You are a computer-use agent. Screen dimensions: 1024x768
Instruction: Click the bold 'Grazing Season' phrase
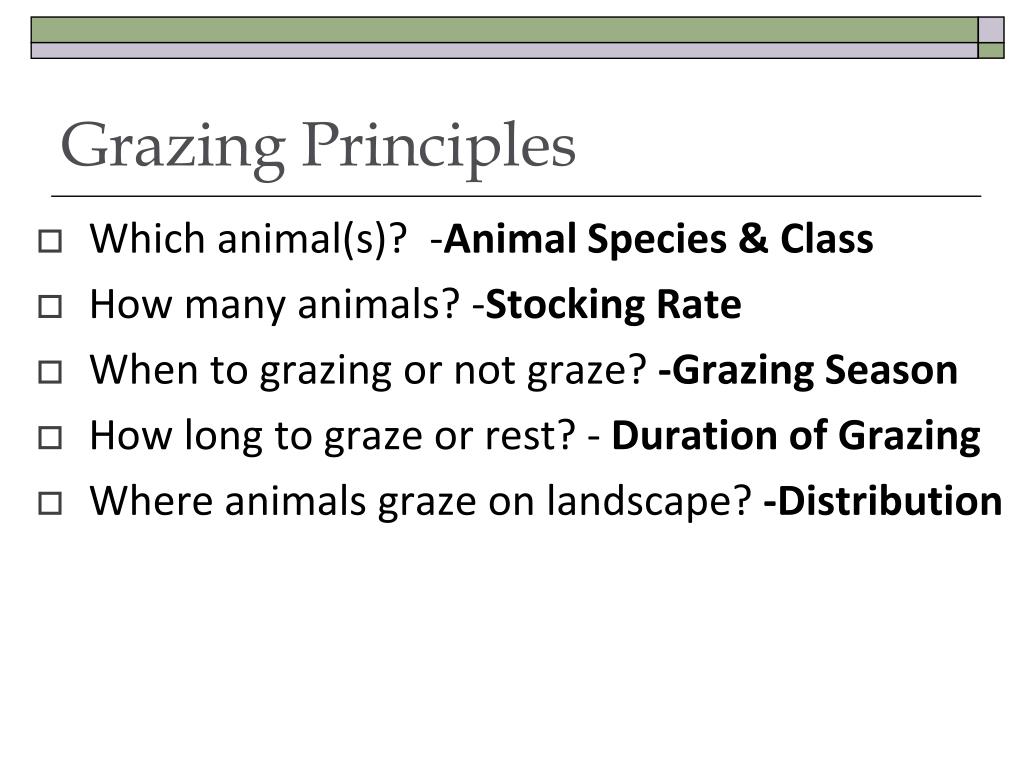[x=808, y=371]
